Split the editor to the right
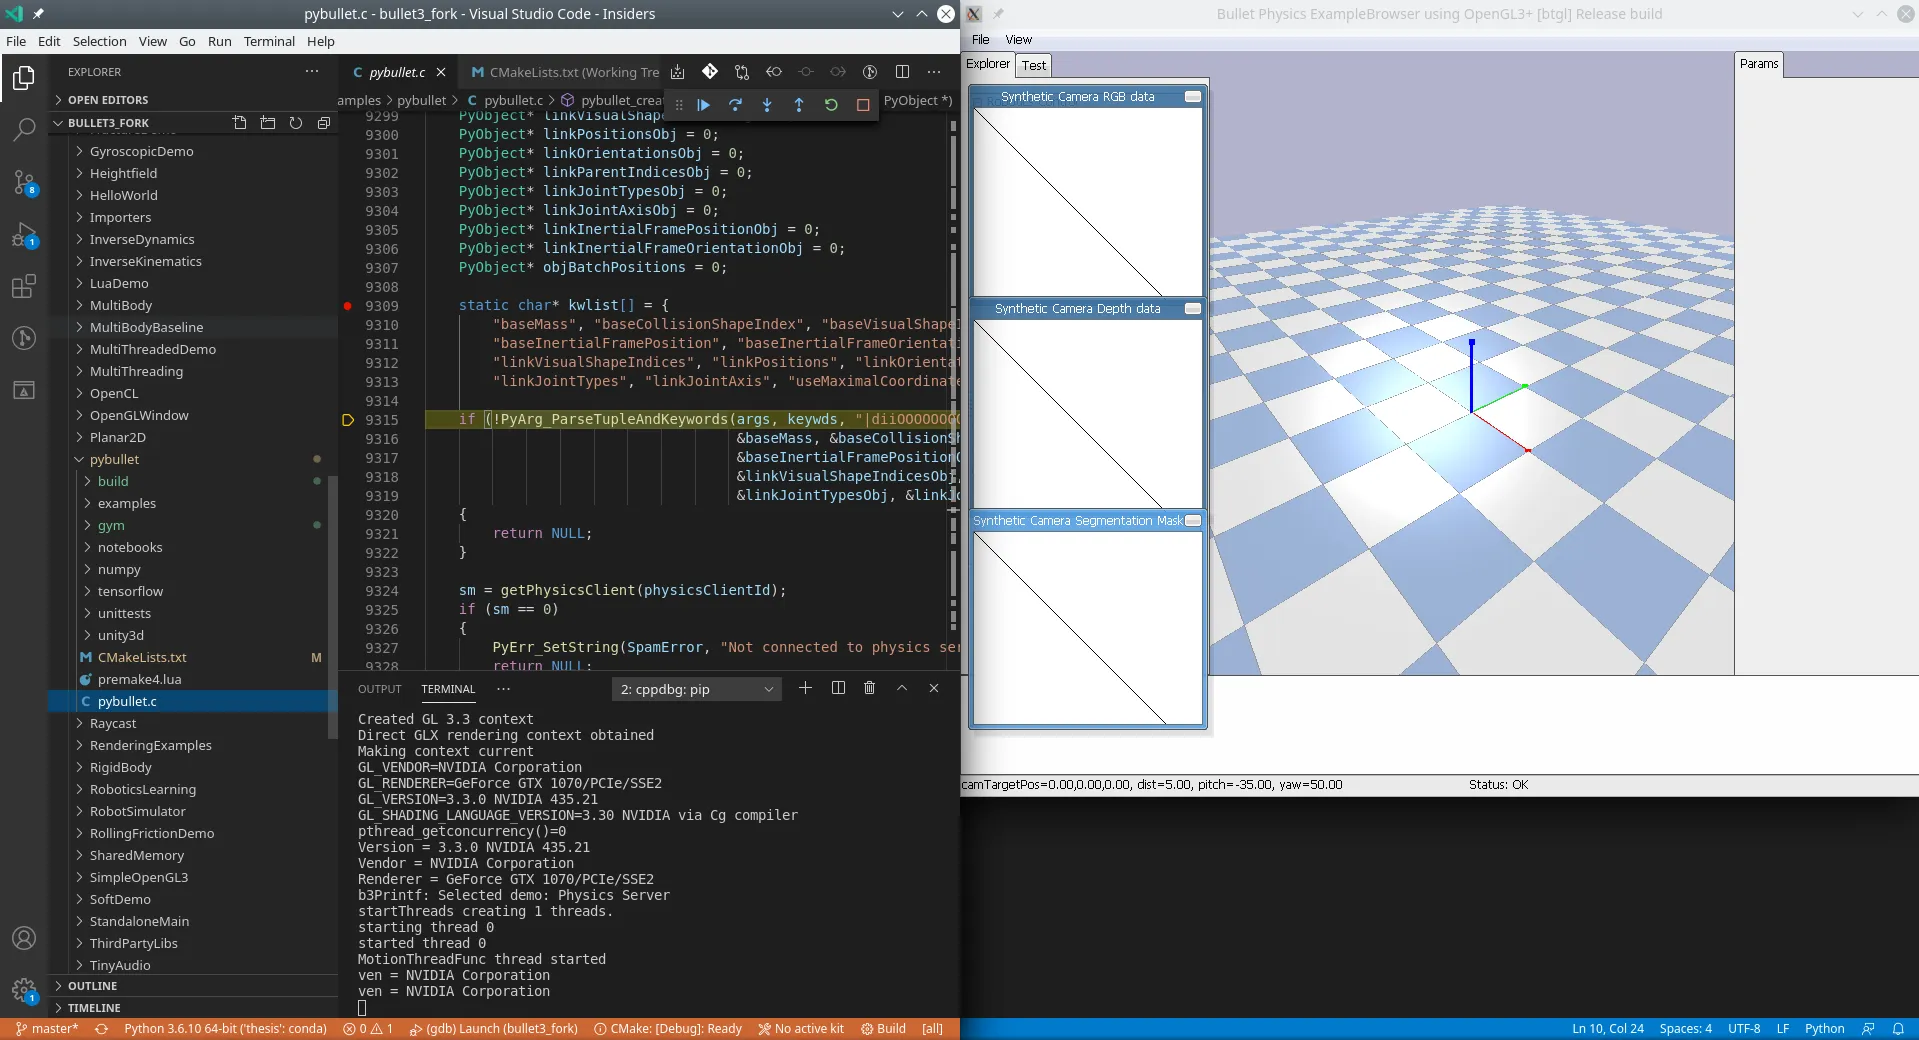The image size is (1919, 1040). (902, 72)
